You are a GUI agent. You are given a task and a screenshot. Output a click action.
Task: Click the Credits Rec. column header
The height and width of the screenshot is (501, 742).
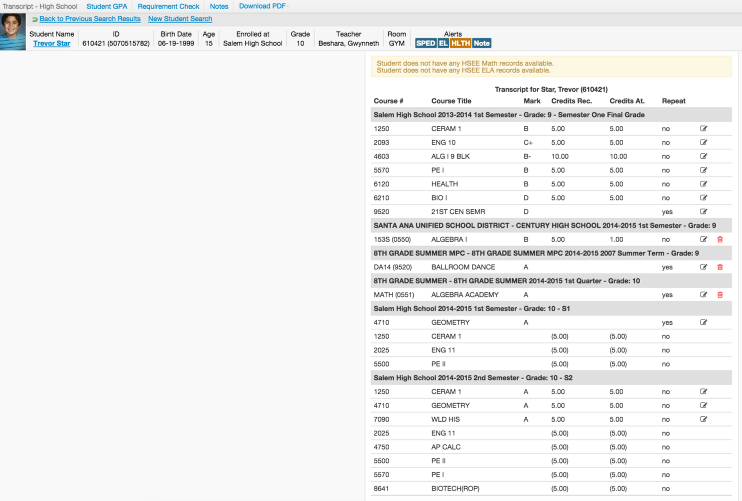[571, 101]
